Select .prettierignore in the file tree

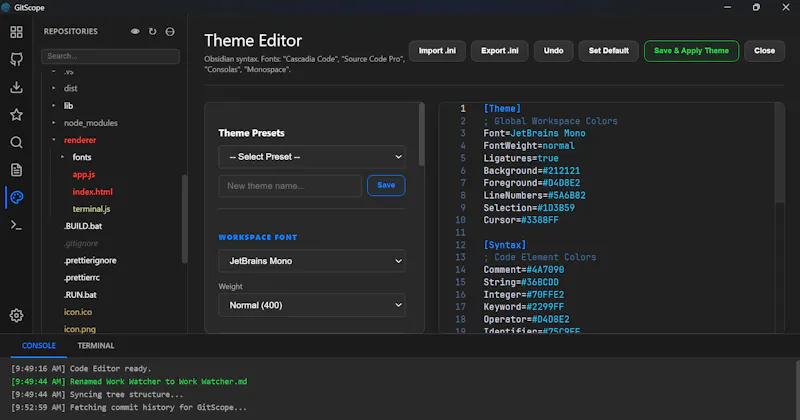tap(90, 260)
